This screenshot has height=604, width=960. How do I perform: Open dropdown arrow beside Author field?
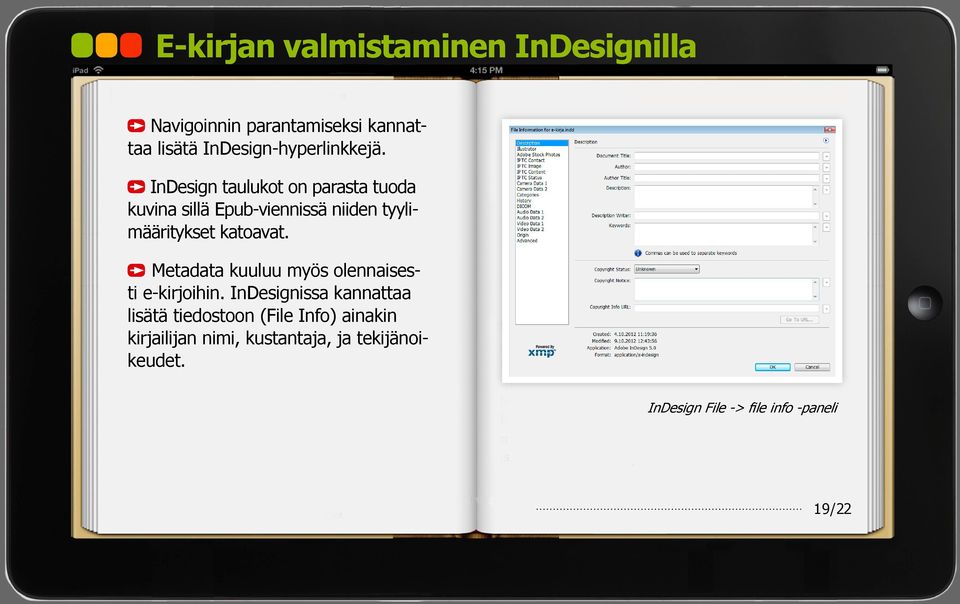827,167
